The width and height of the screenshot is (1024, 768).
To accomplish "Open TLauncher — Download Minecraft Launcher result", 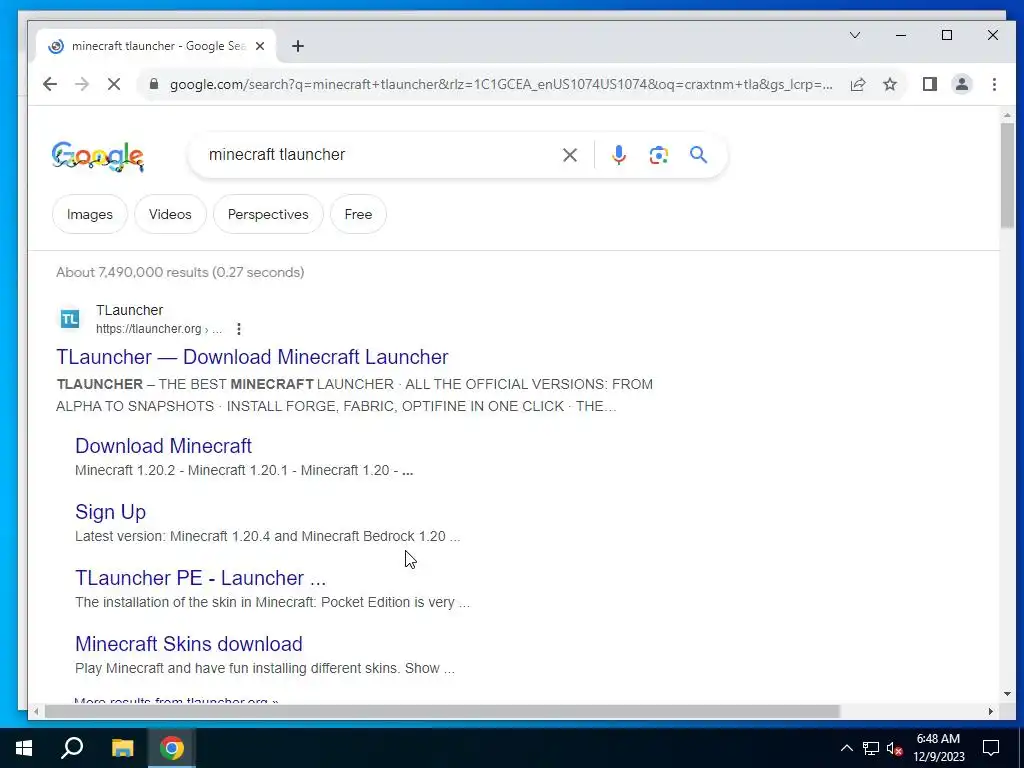I will coord(252,357).
